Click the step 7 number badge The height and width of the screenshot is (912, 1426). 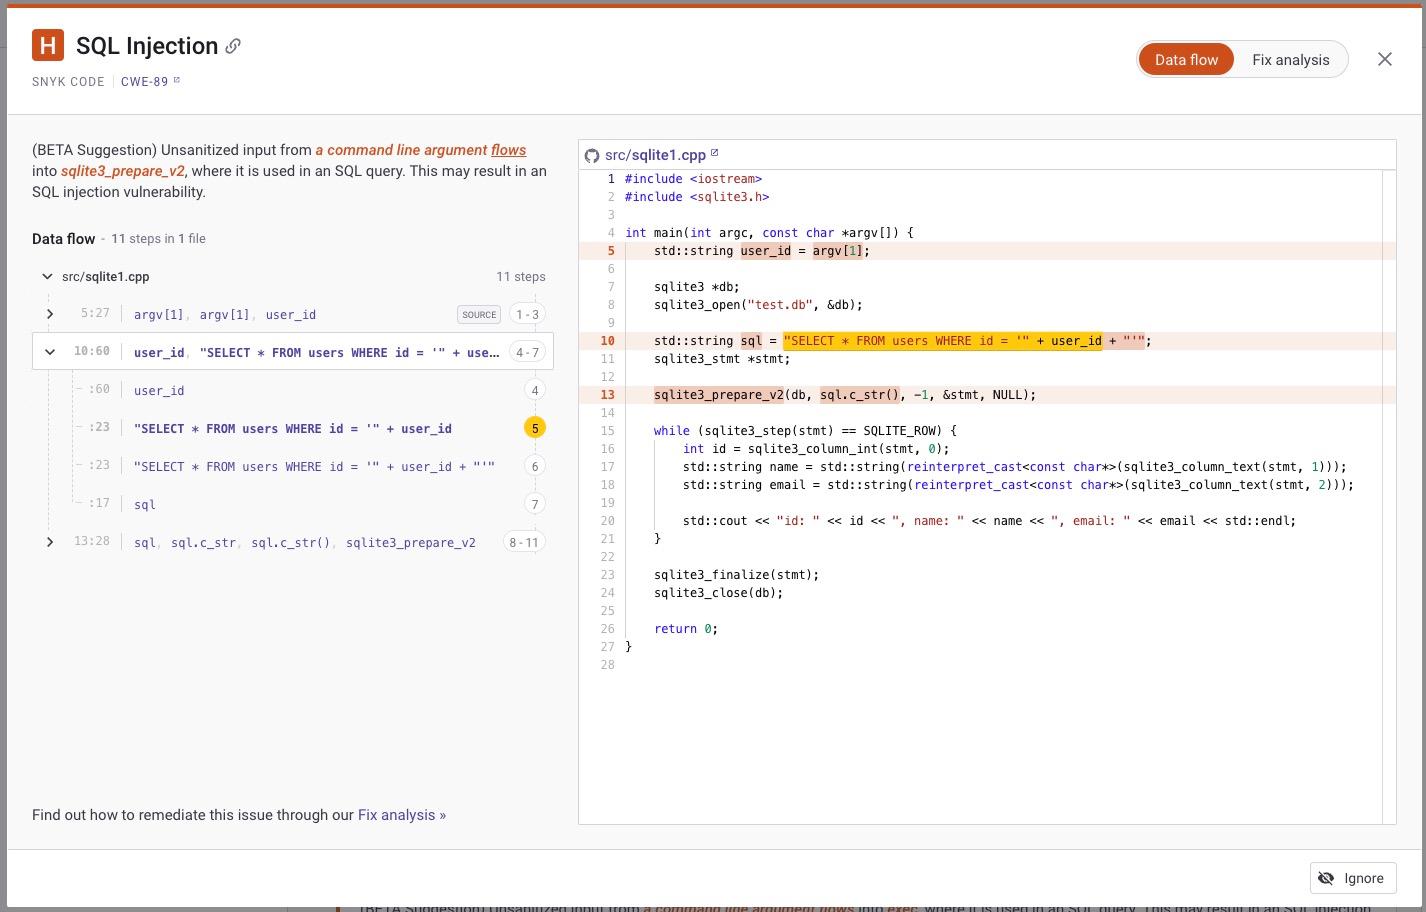pos(535,504)
